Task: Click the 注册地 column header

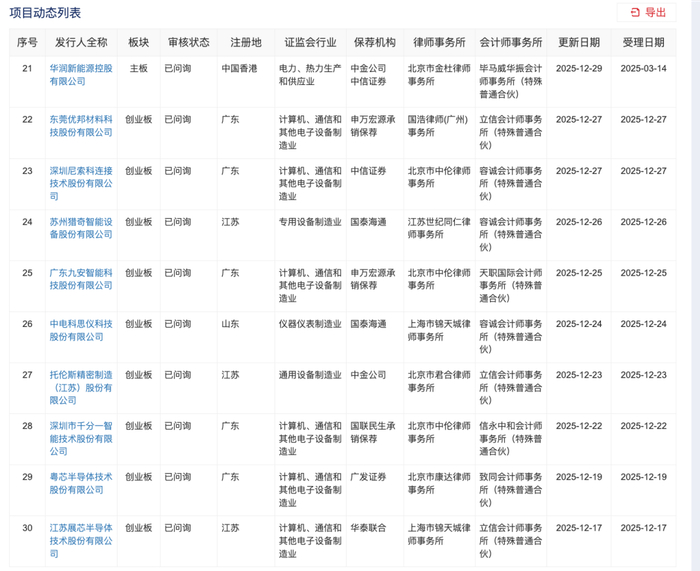Action: [246, 42]
